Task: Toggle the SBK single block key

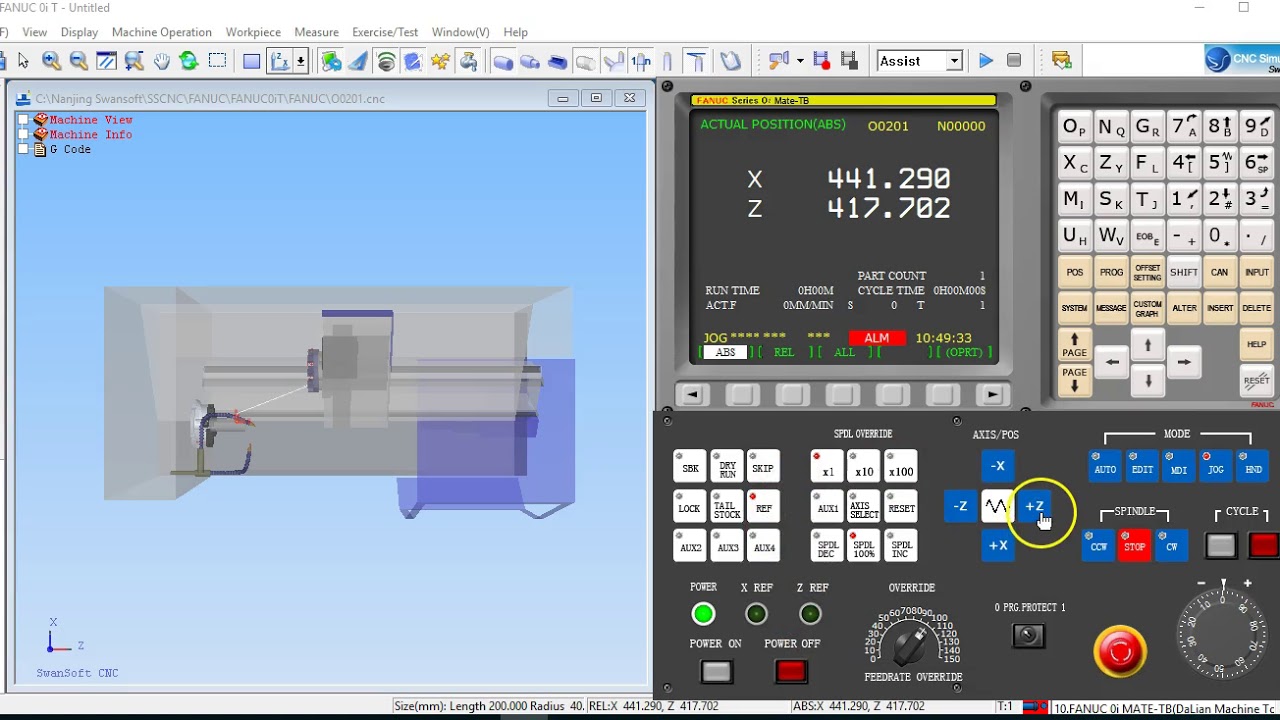Action: pyautogui.click(x=690, y=466)
